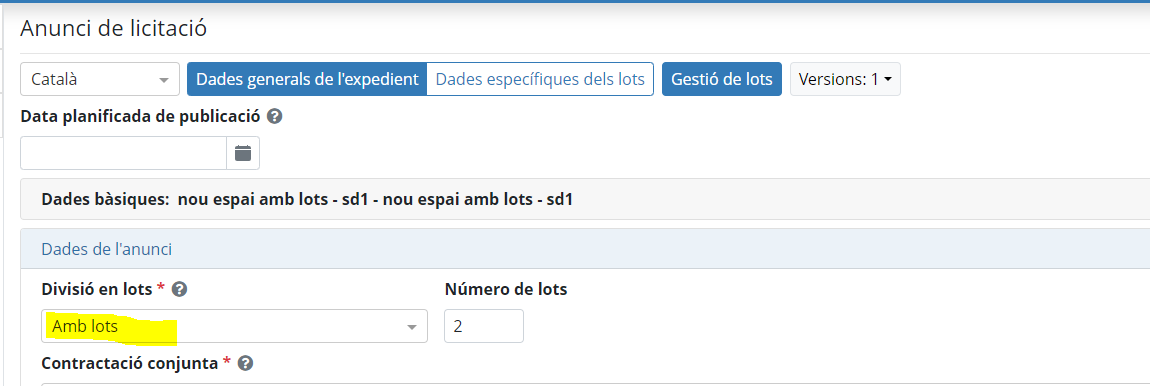Expand the Versions: 1 dropdown
The height and width of the screenshot is (386, 1150).
coord(845,79)
